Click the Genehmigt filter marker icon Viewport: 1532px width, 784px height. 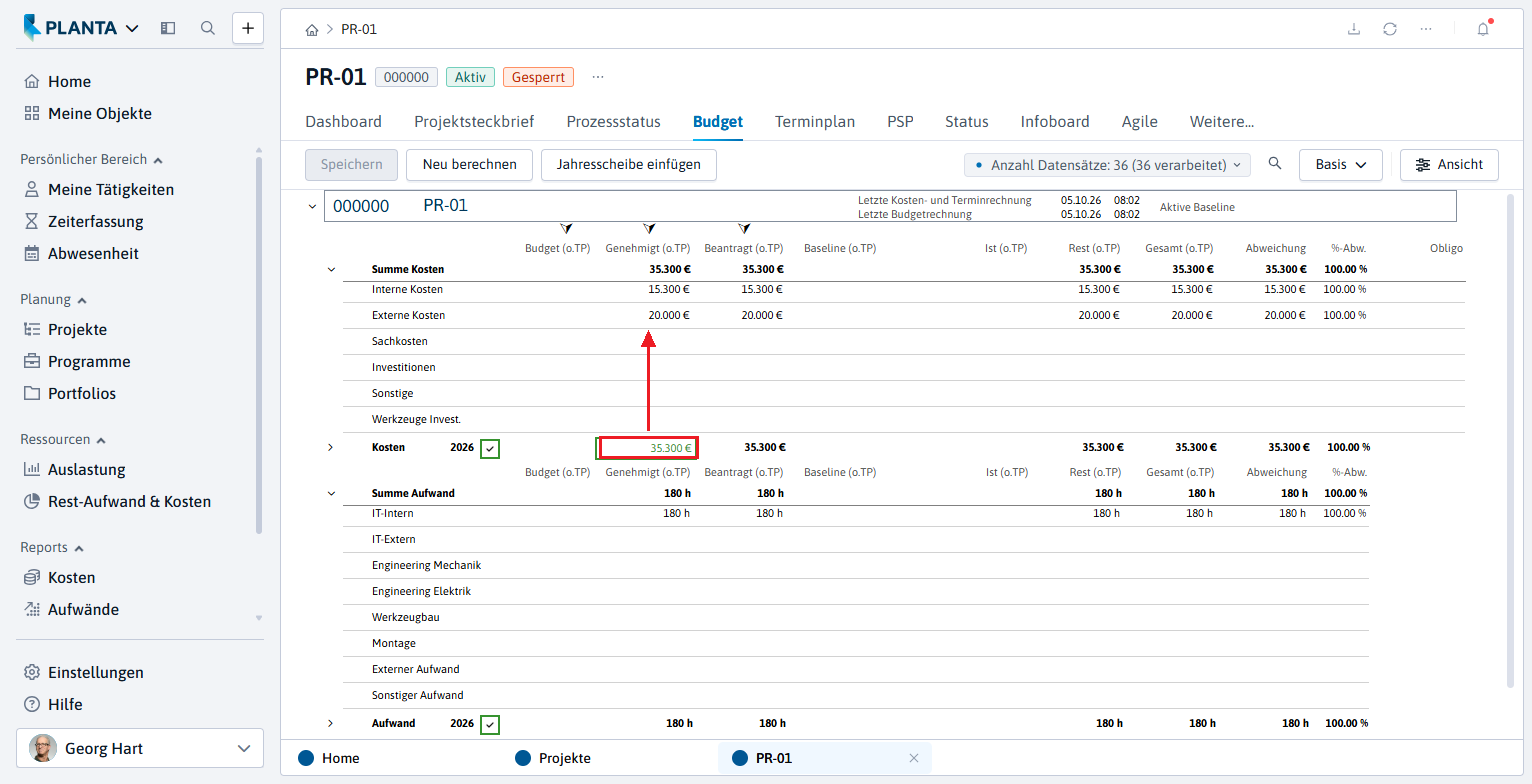click(649, 229)
